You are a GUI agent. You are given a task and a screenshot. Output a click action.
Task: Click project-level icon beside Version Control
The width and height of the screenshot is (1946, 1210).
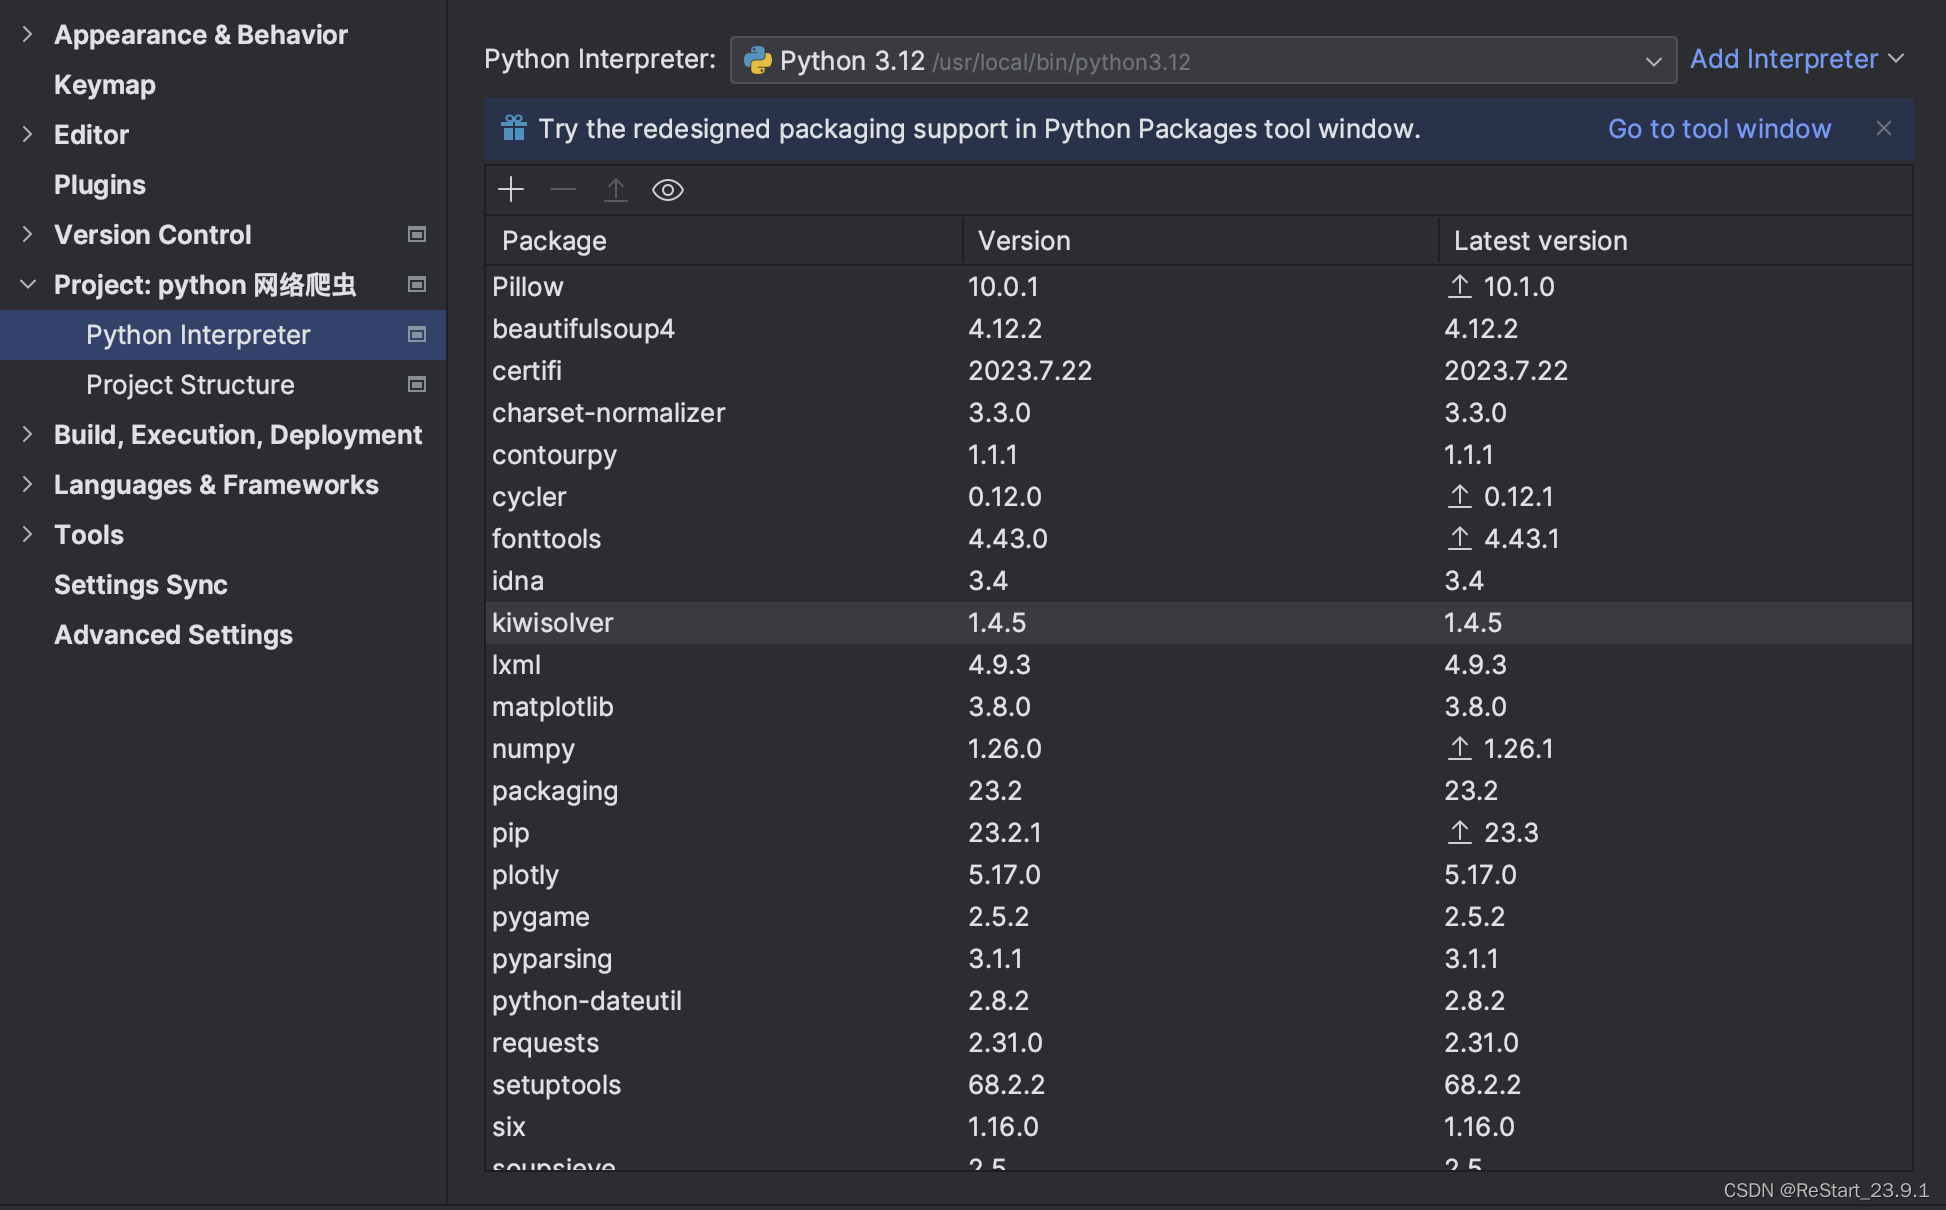point(417,234)
